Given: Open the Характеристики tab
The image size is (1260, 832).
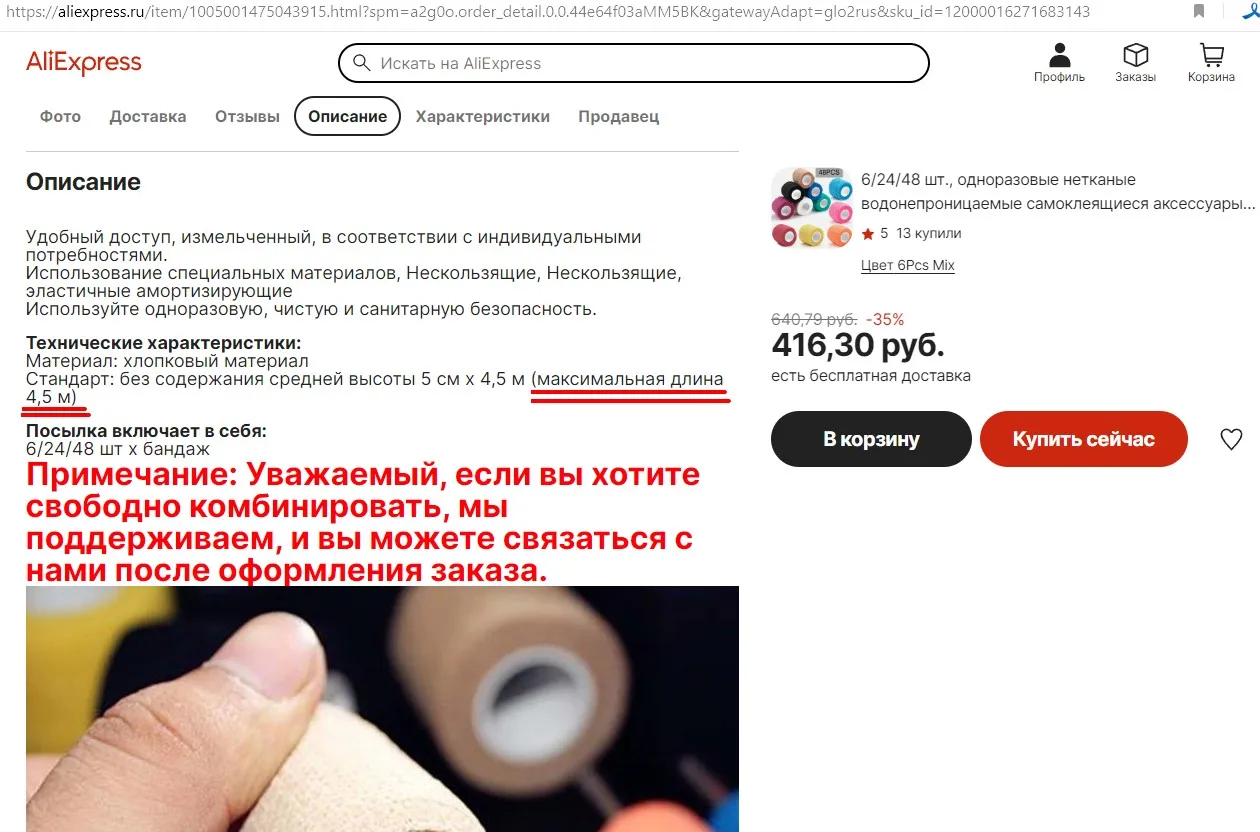Looking at the screenshot, I should (x=483, y=116).
